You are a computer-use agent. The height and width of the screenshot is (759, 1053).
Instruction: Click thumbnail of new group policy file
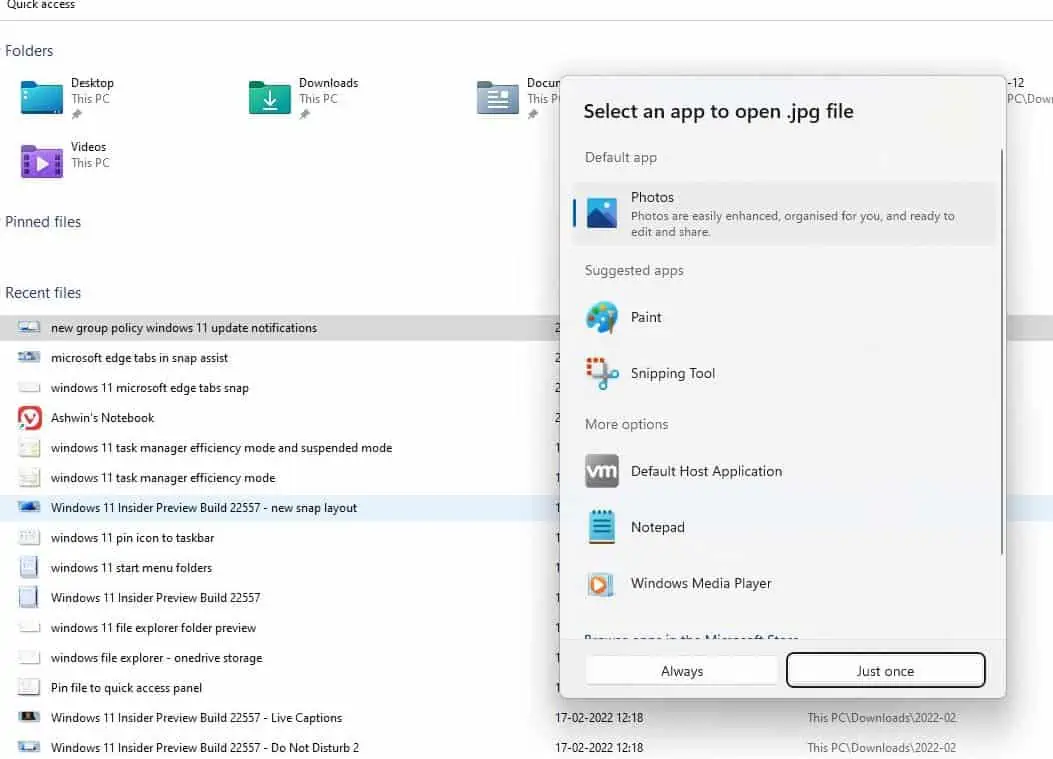point(29,327)
